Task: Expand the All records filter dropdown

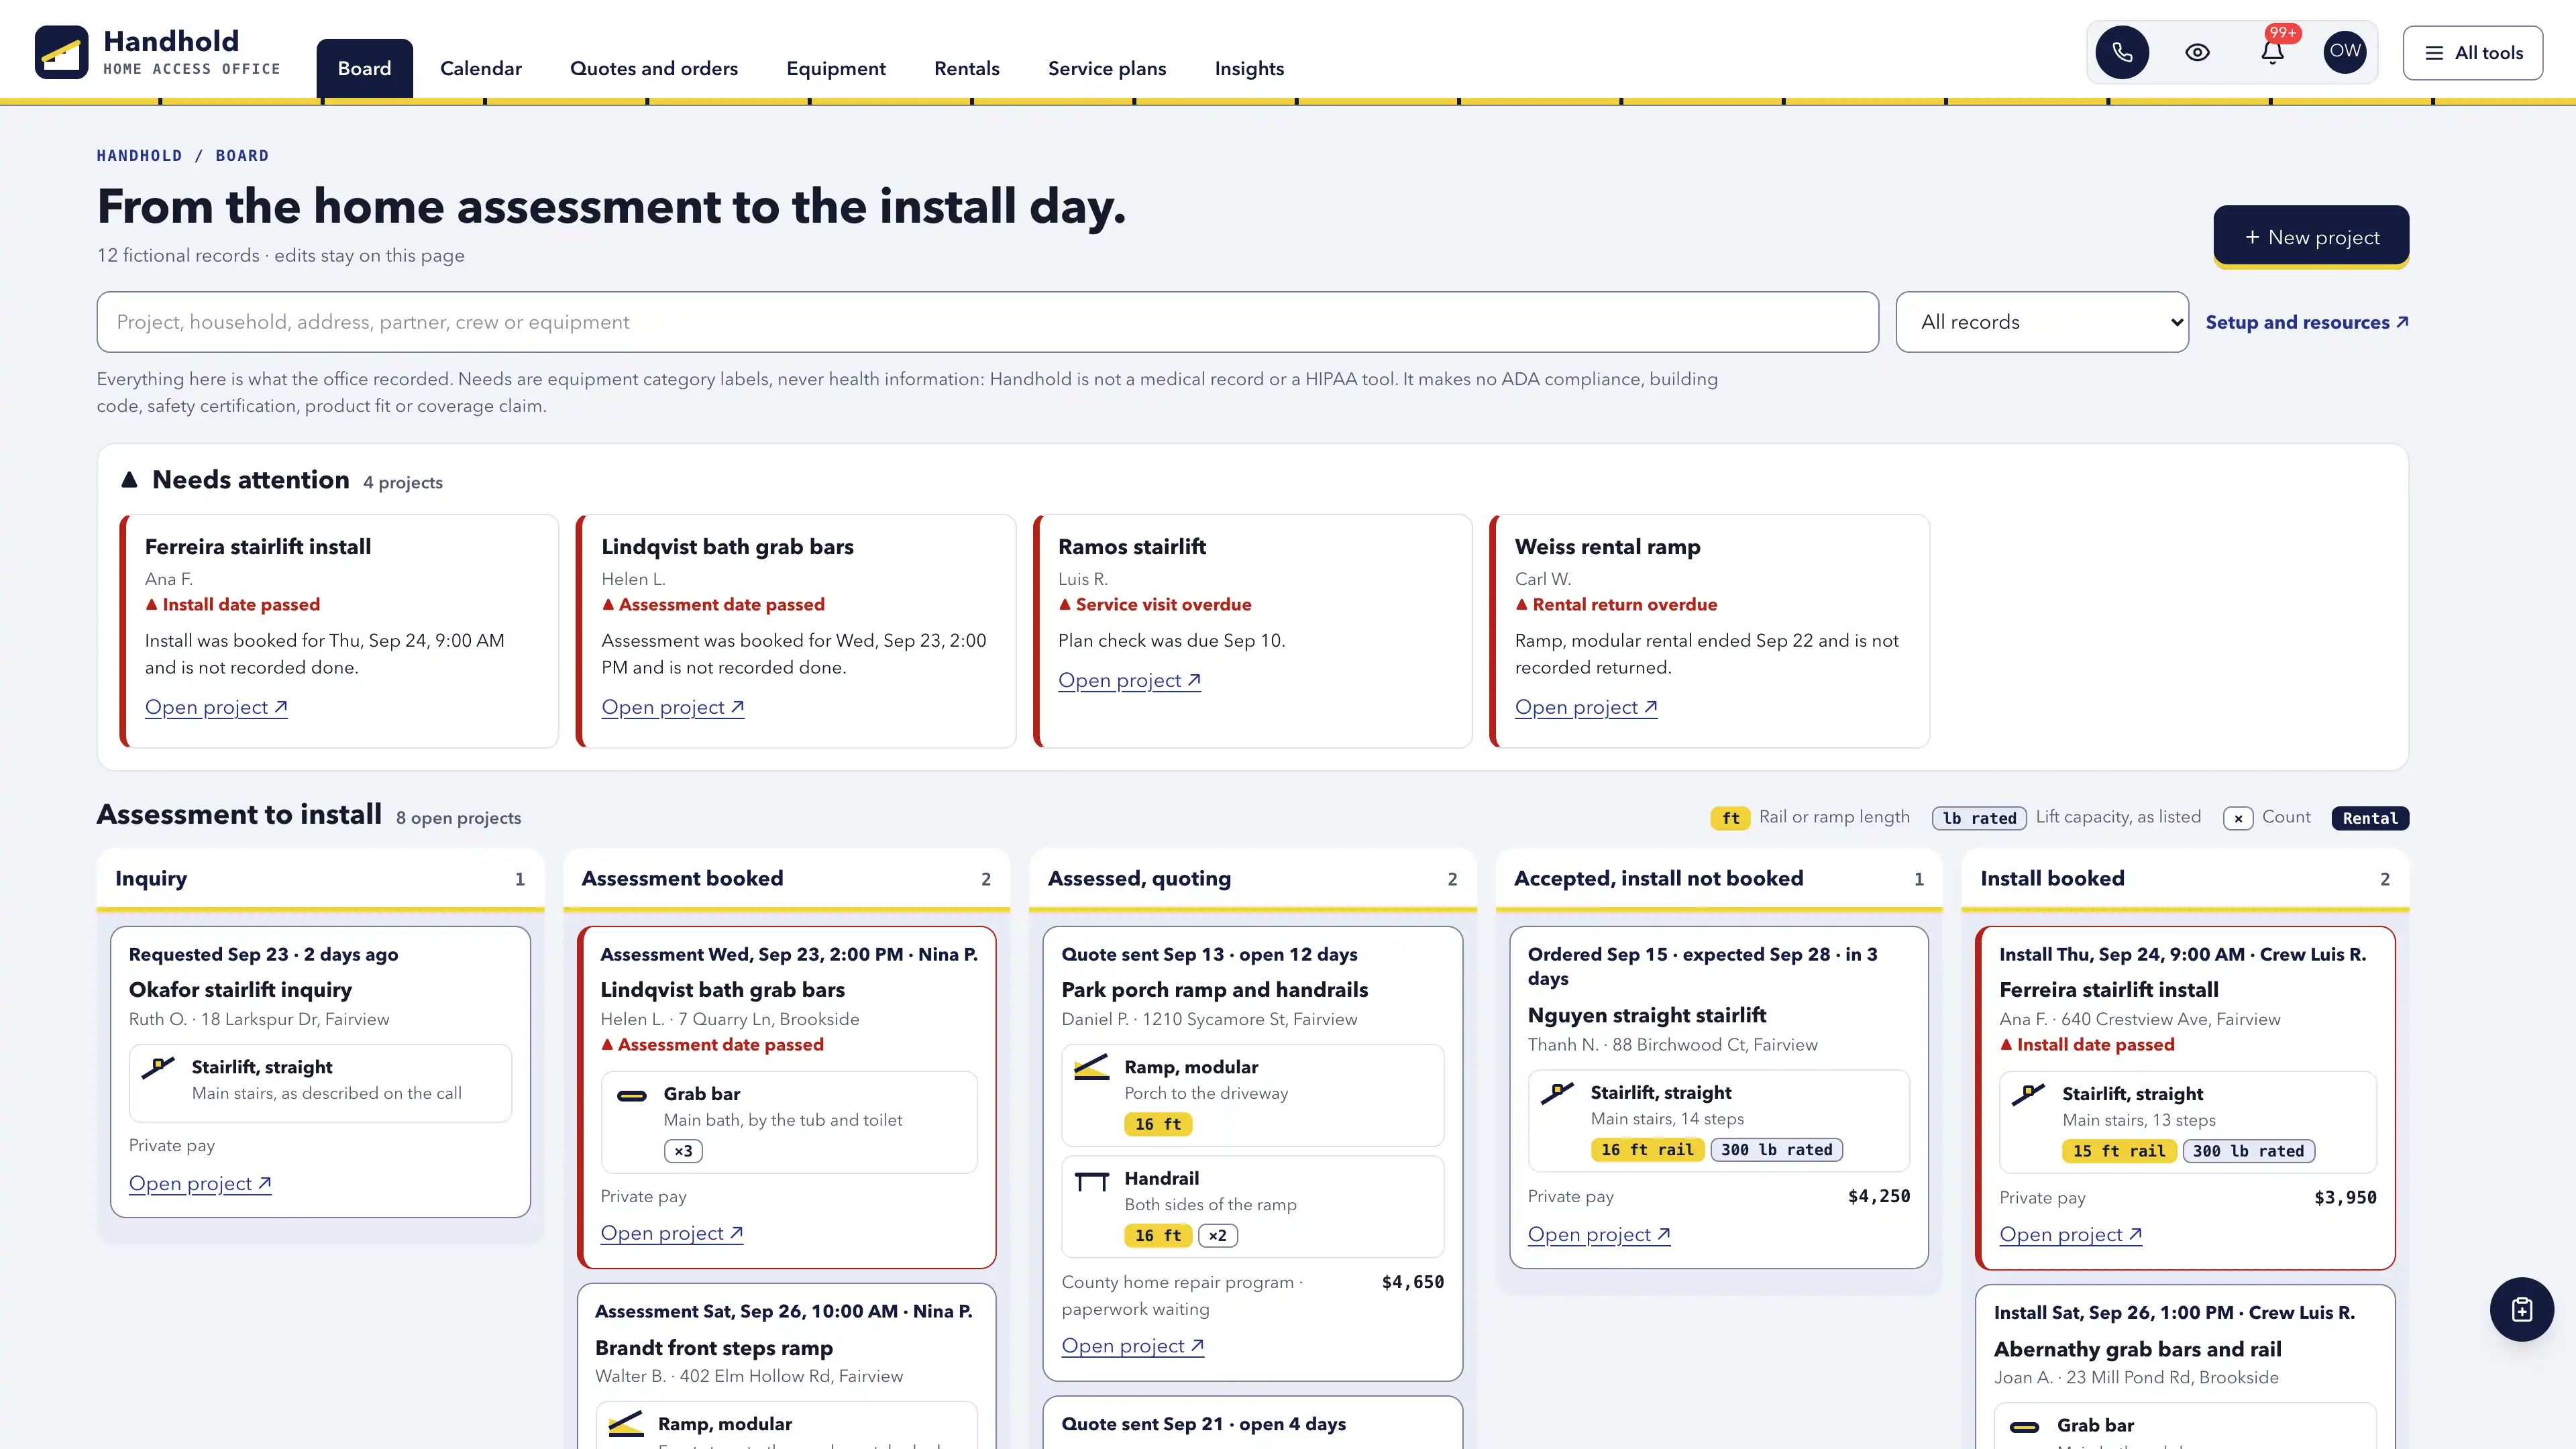Action: (2041, 322)
